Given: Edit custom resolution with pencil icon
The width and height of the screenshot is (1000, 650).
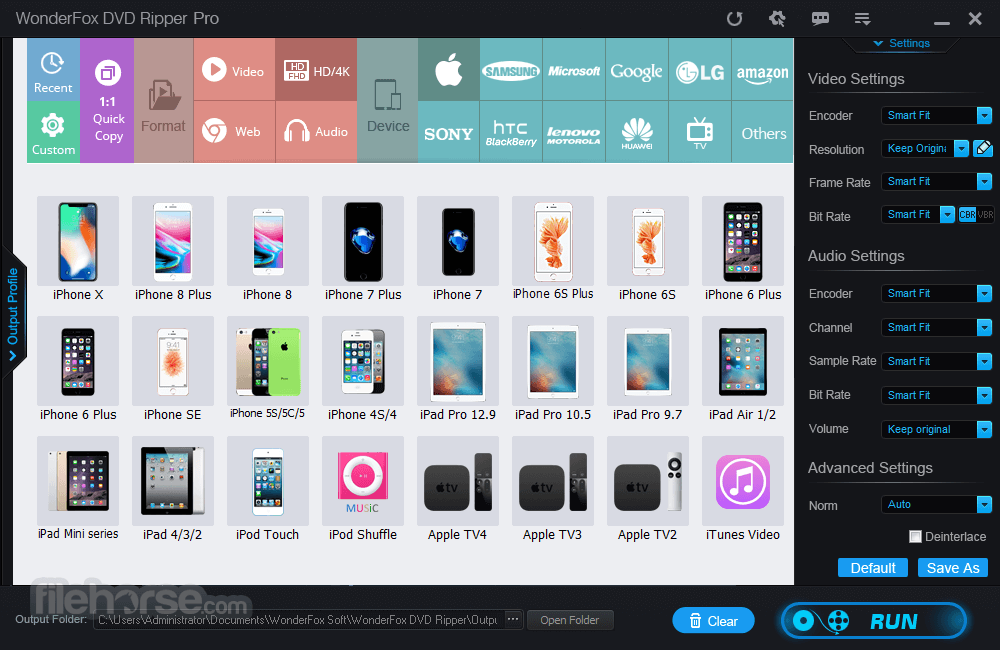Looking at the screenshot, I should click(x=983, y=149).
